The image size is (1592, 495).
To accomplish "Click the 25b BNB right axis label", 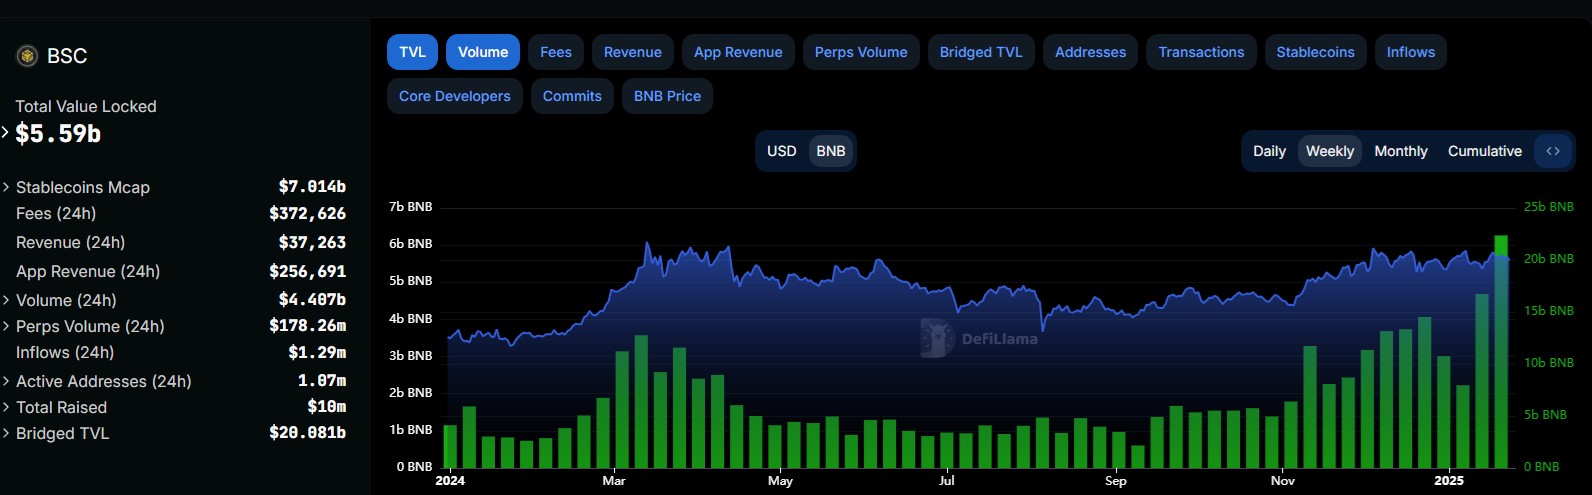I will (x=1549, y=207).
